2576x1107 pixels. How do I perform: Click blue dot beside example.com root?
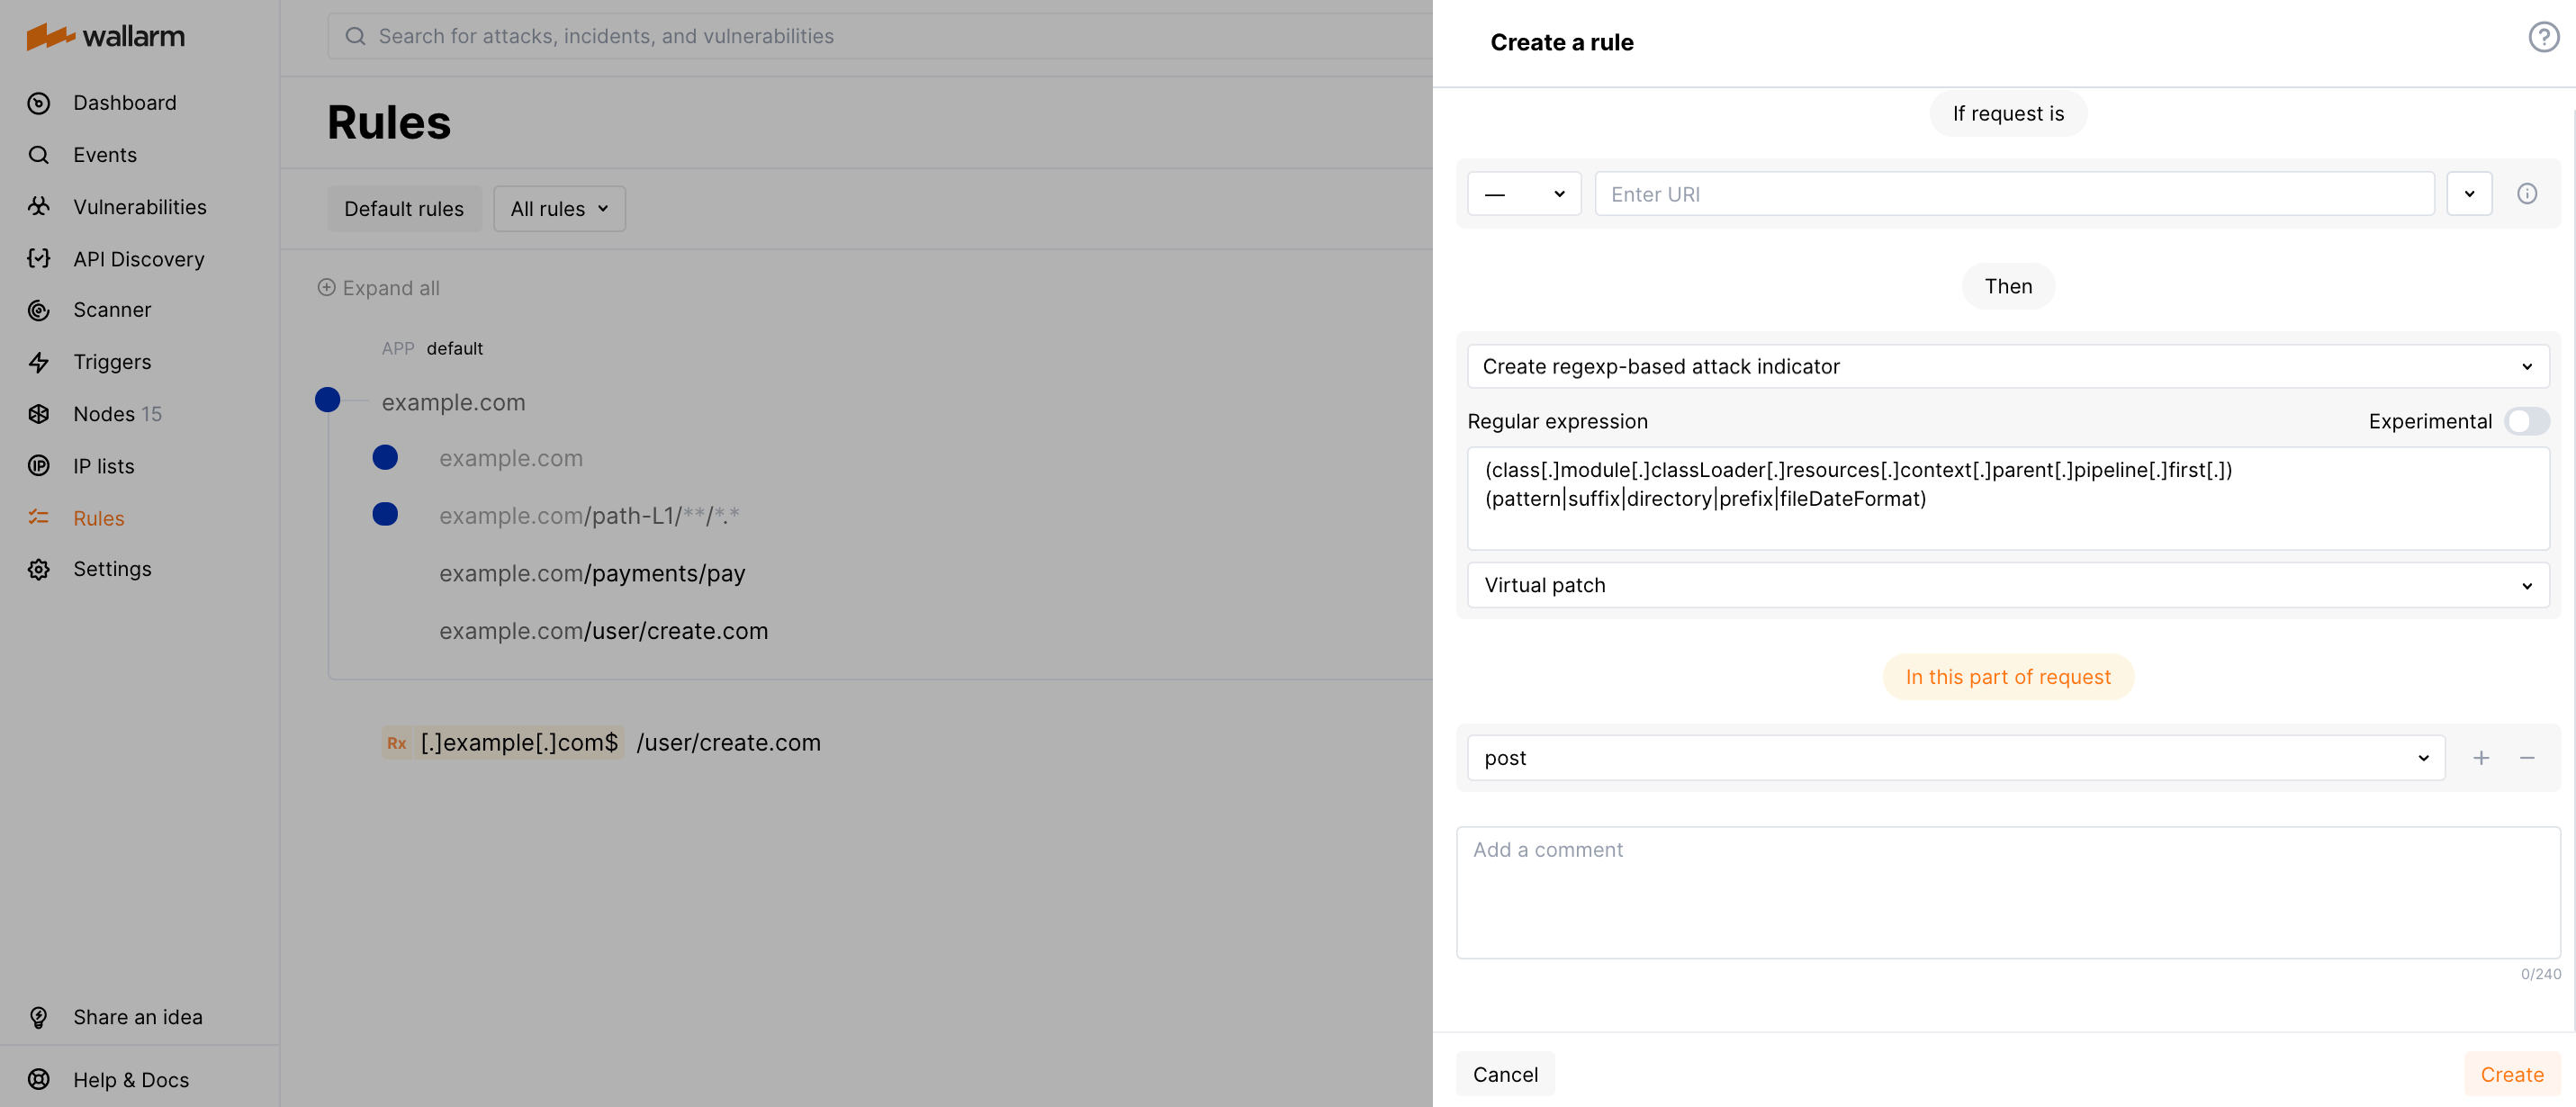327,400
